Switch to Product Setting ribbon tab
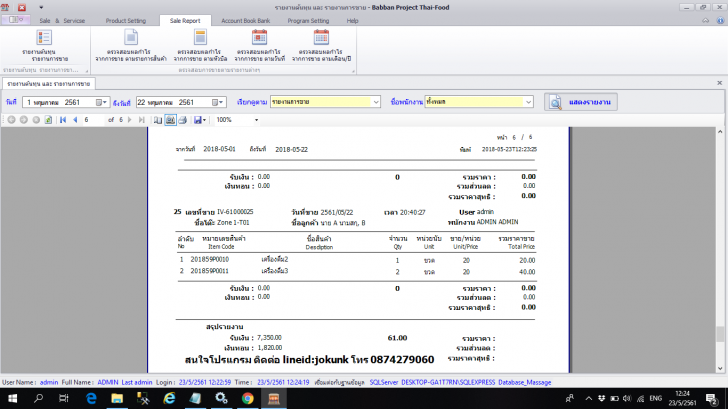This screenshot has width=728, height=409. [x=125, y=20]
